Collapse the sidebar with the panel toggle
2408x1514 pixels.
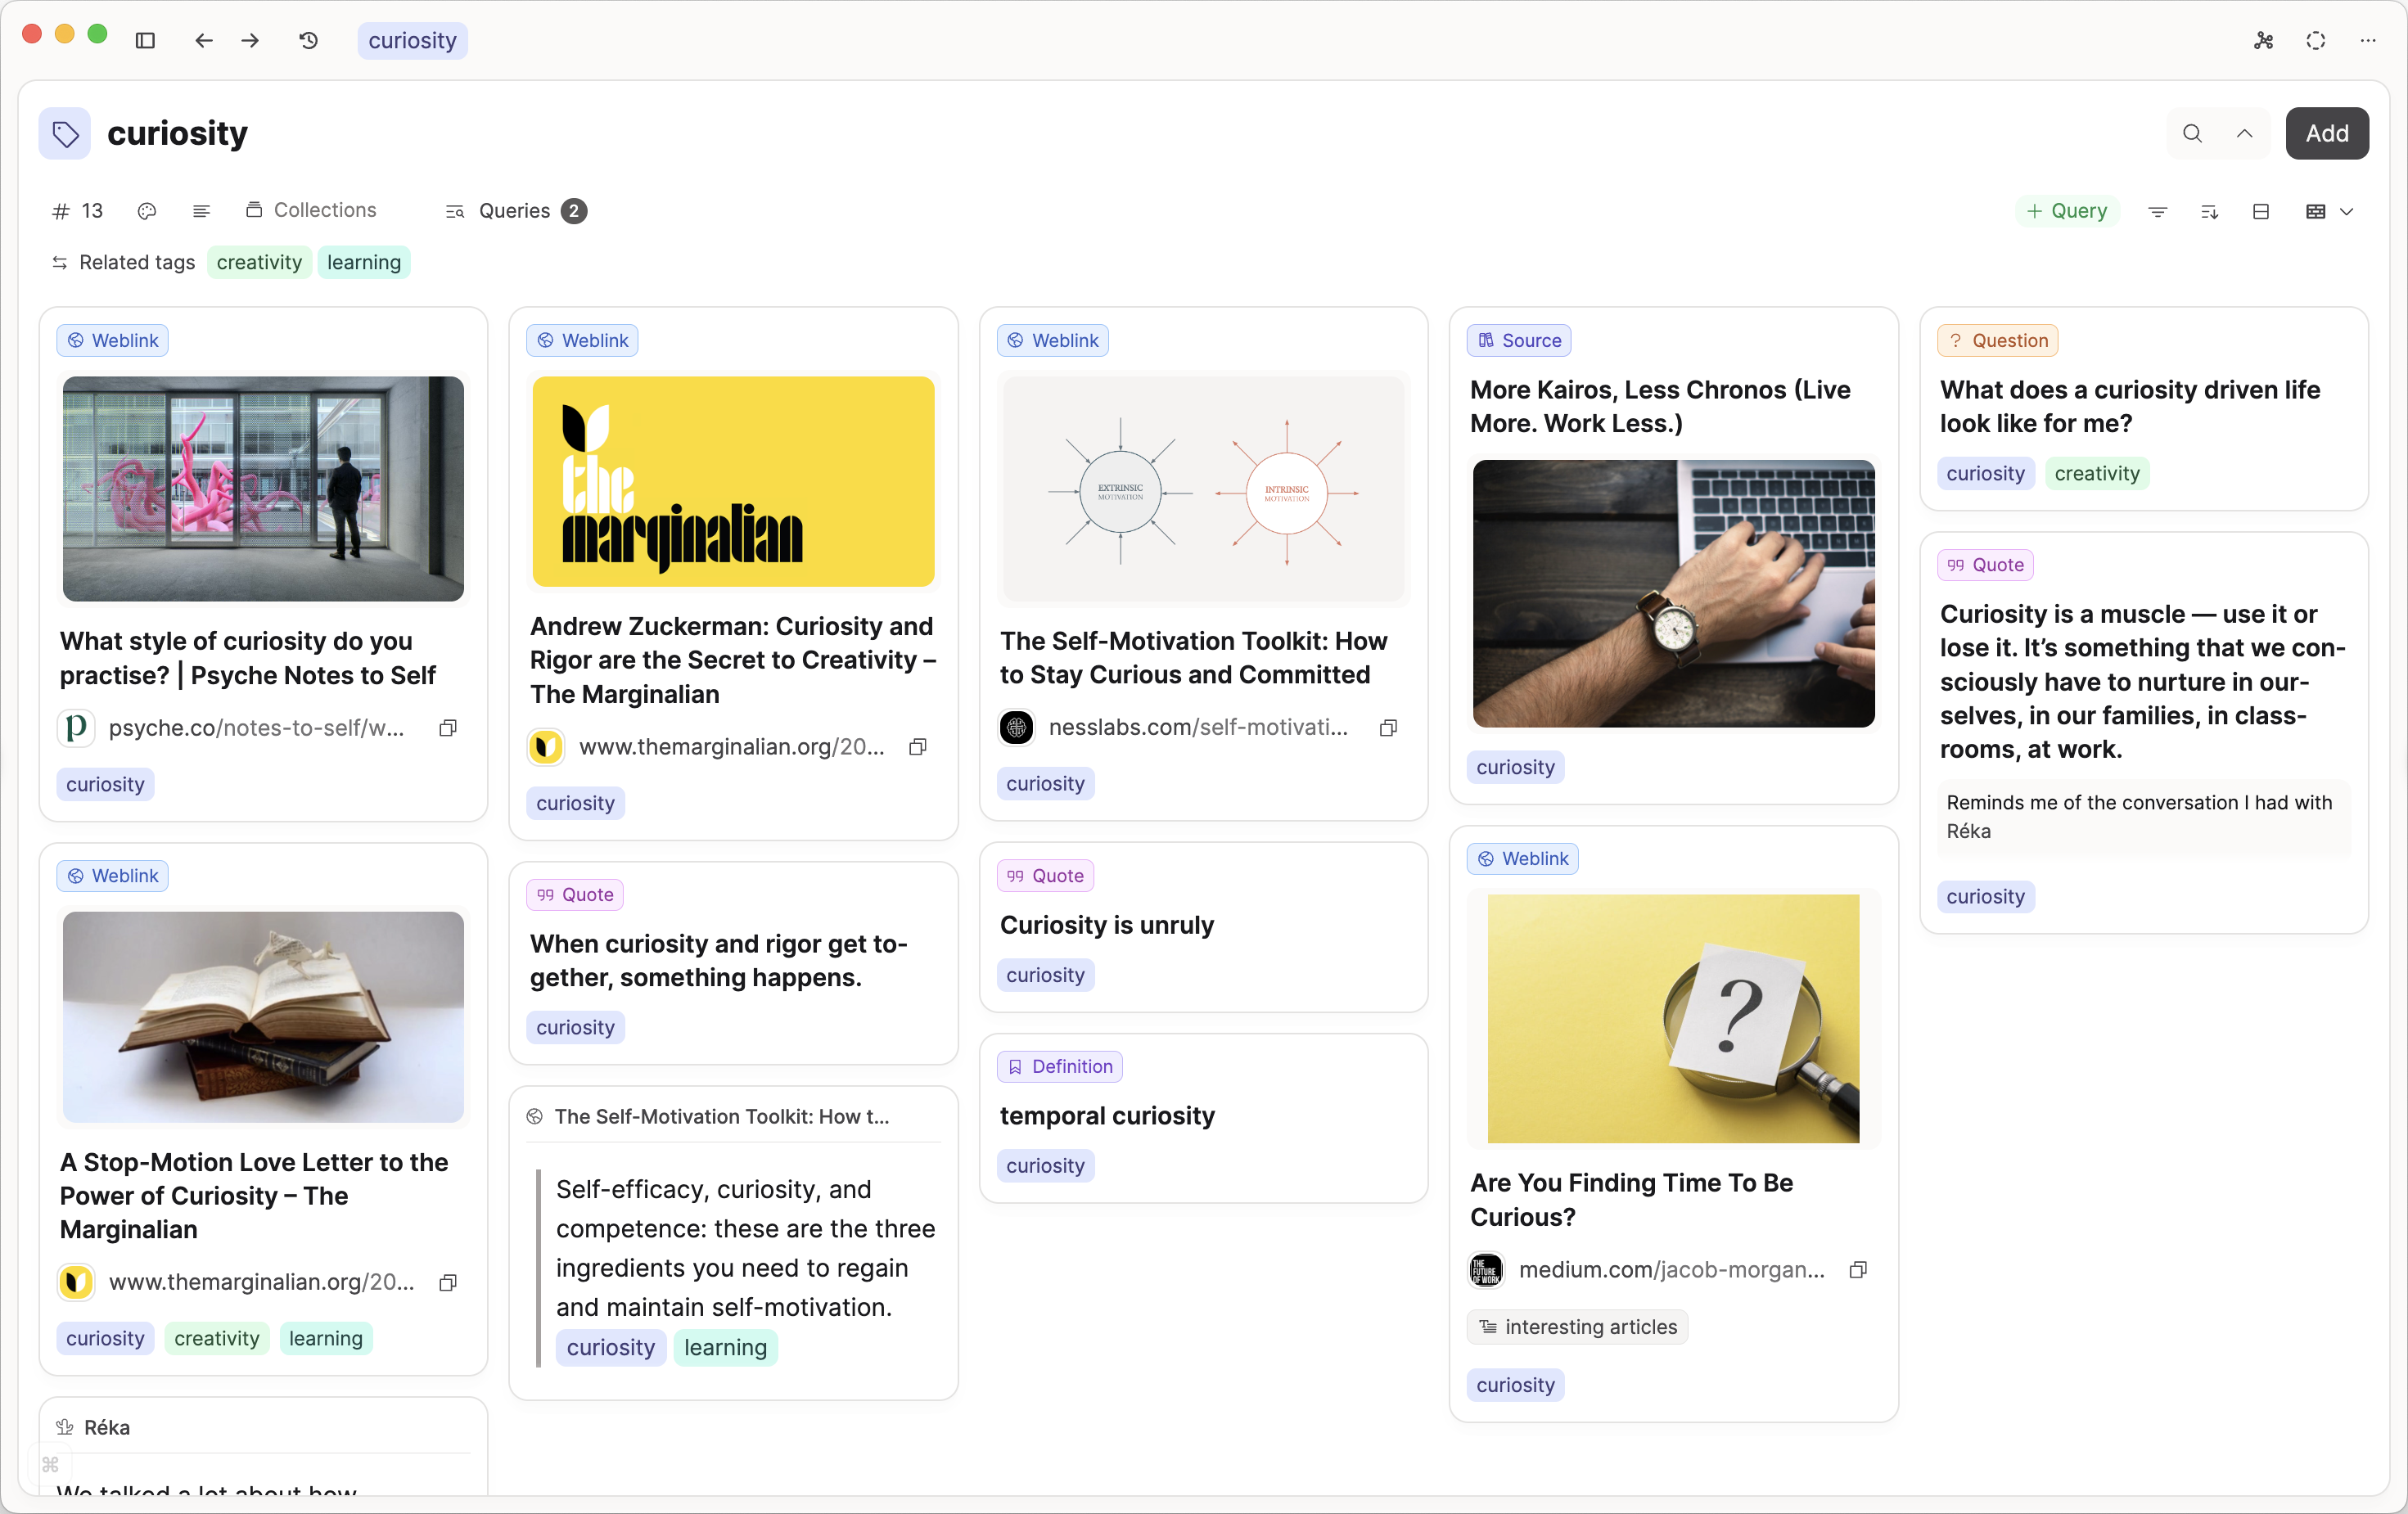click(x=146, y=41)
